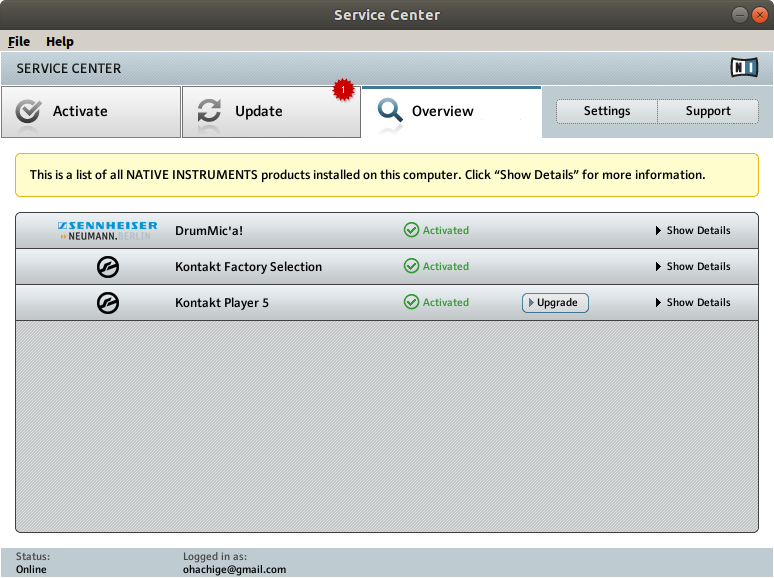This screenshot has height=578, width=774.
Task: Click DrumMic'a! green activated checkmark icon
Action: tap(411, 230)
